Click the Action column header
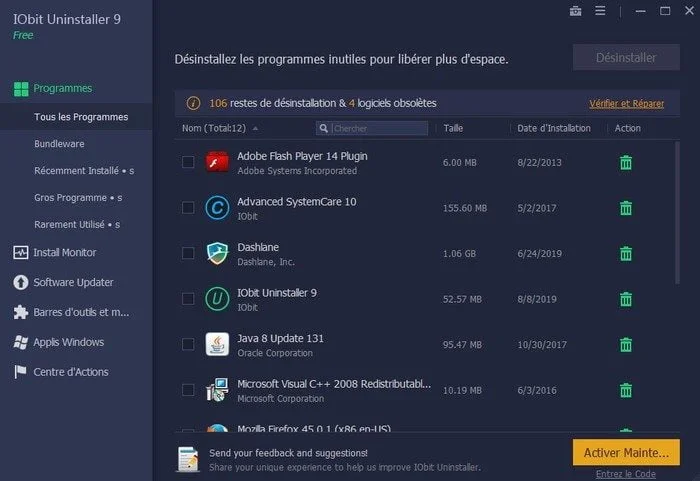Screen dimensions: 700x481 pos(627,129)
